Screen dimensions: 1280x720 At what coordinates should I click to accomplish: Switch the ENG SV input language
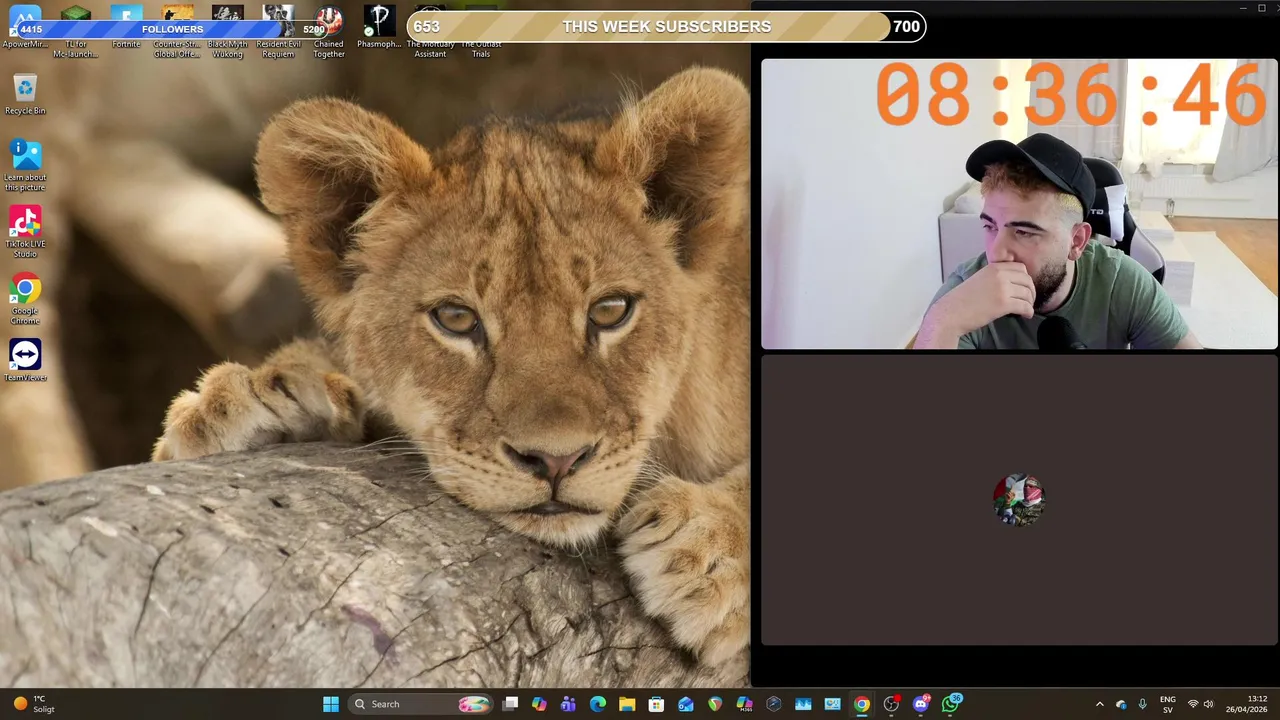point(1167,704)
